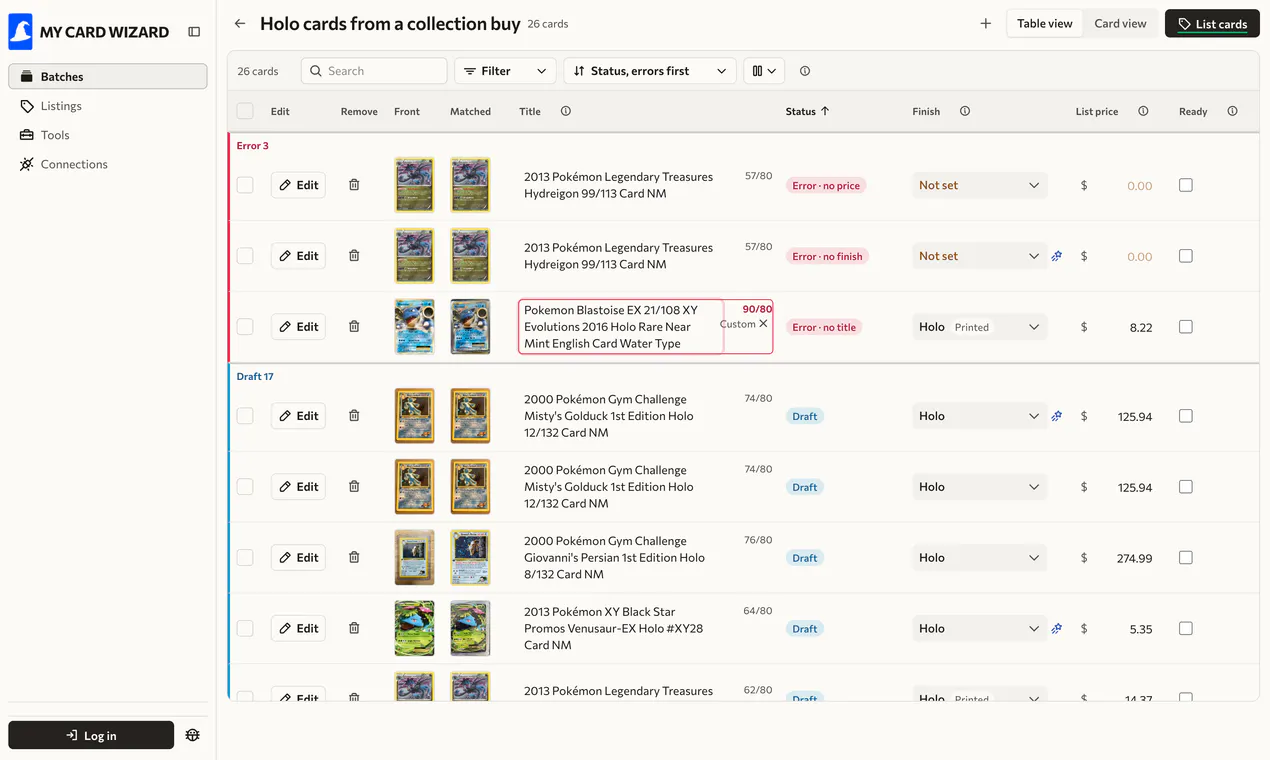Screen dimensions: 1270x760
Task: Click the info icon next to Title header
Action: [x=566, y=111]
